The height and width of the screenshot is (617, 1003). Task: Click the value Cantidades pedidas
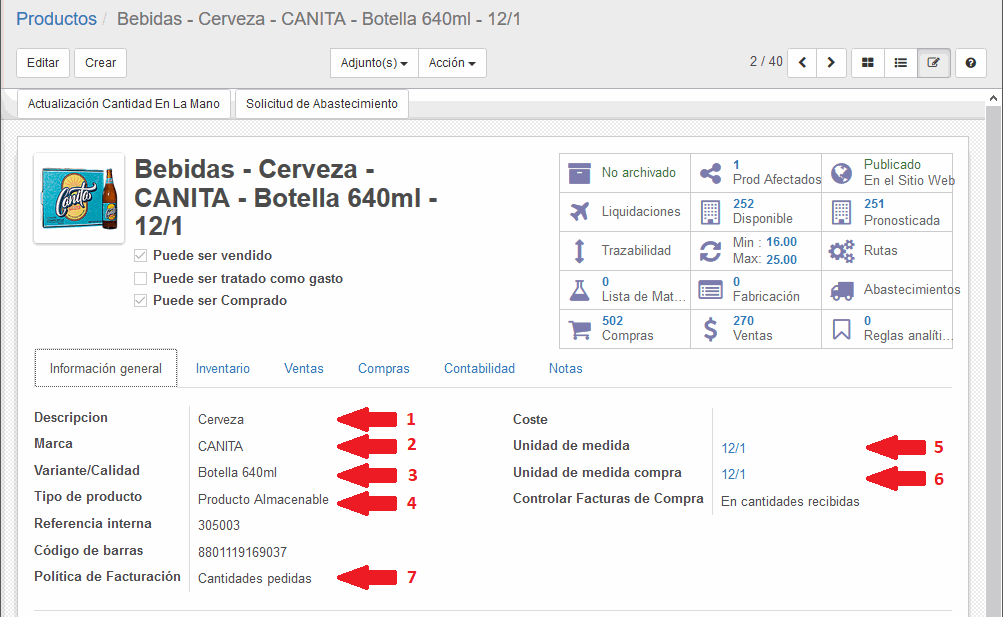coord(255,579)
